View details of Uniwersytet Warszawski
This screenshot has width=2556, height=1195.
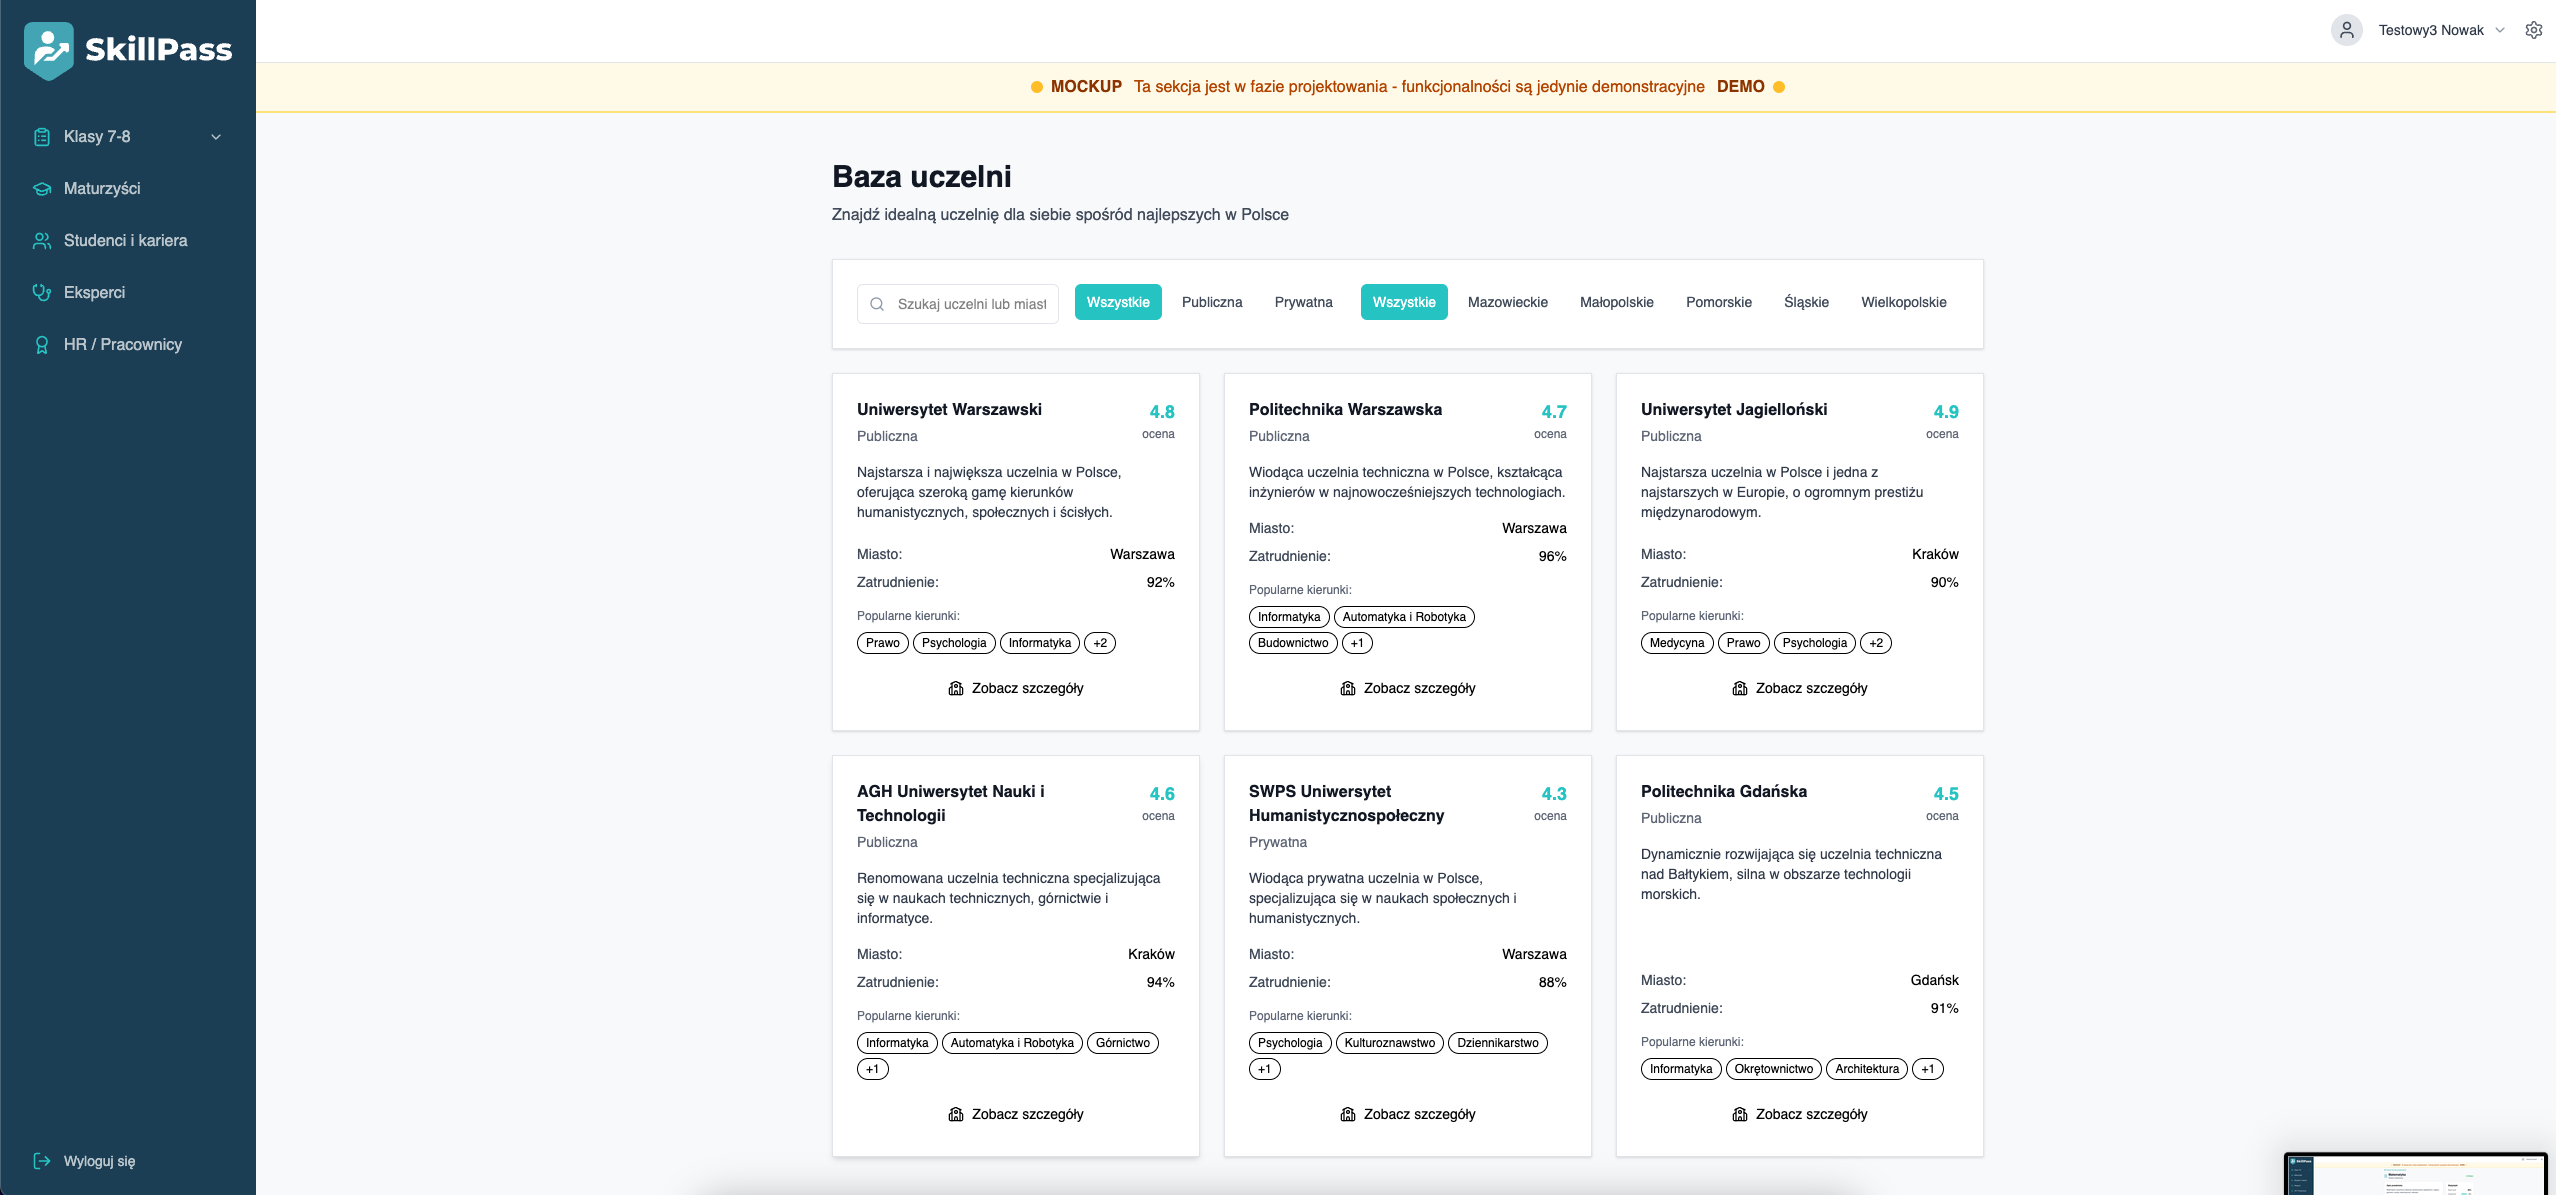1016,688
